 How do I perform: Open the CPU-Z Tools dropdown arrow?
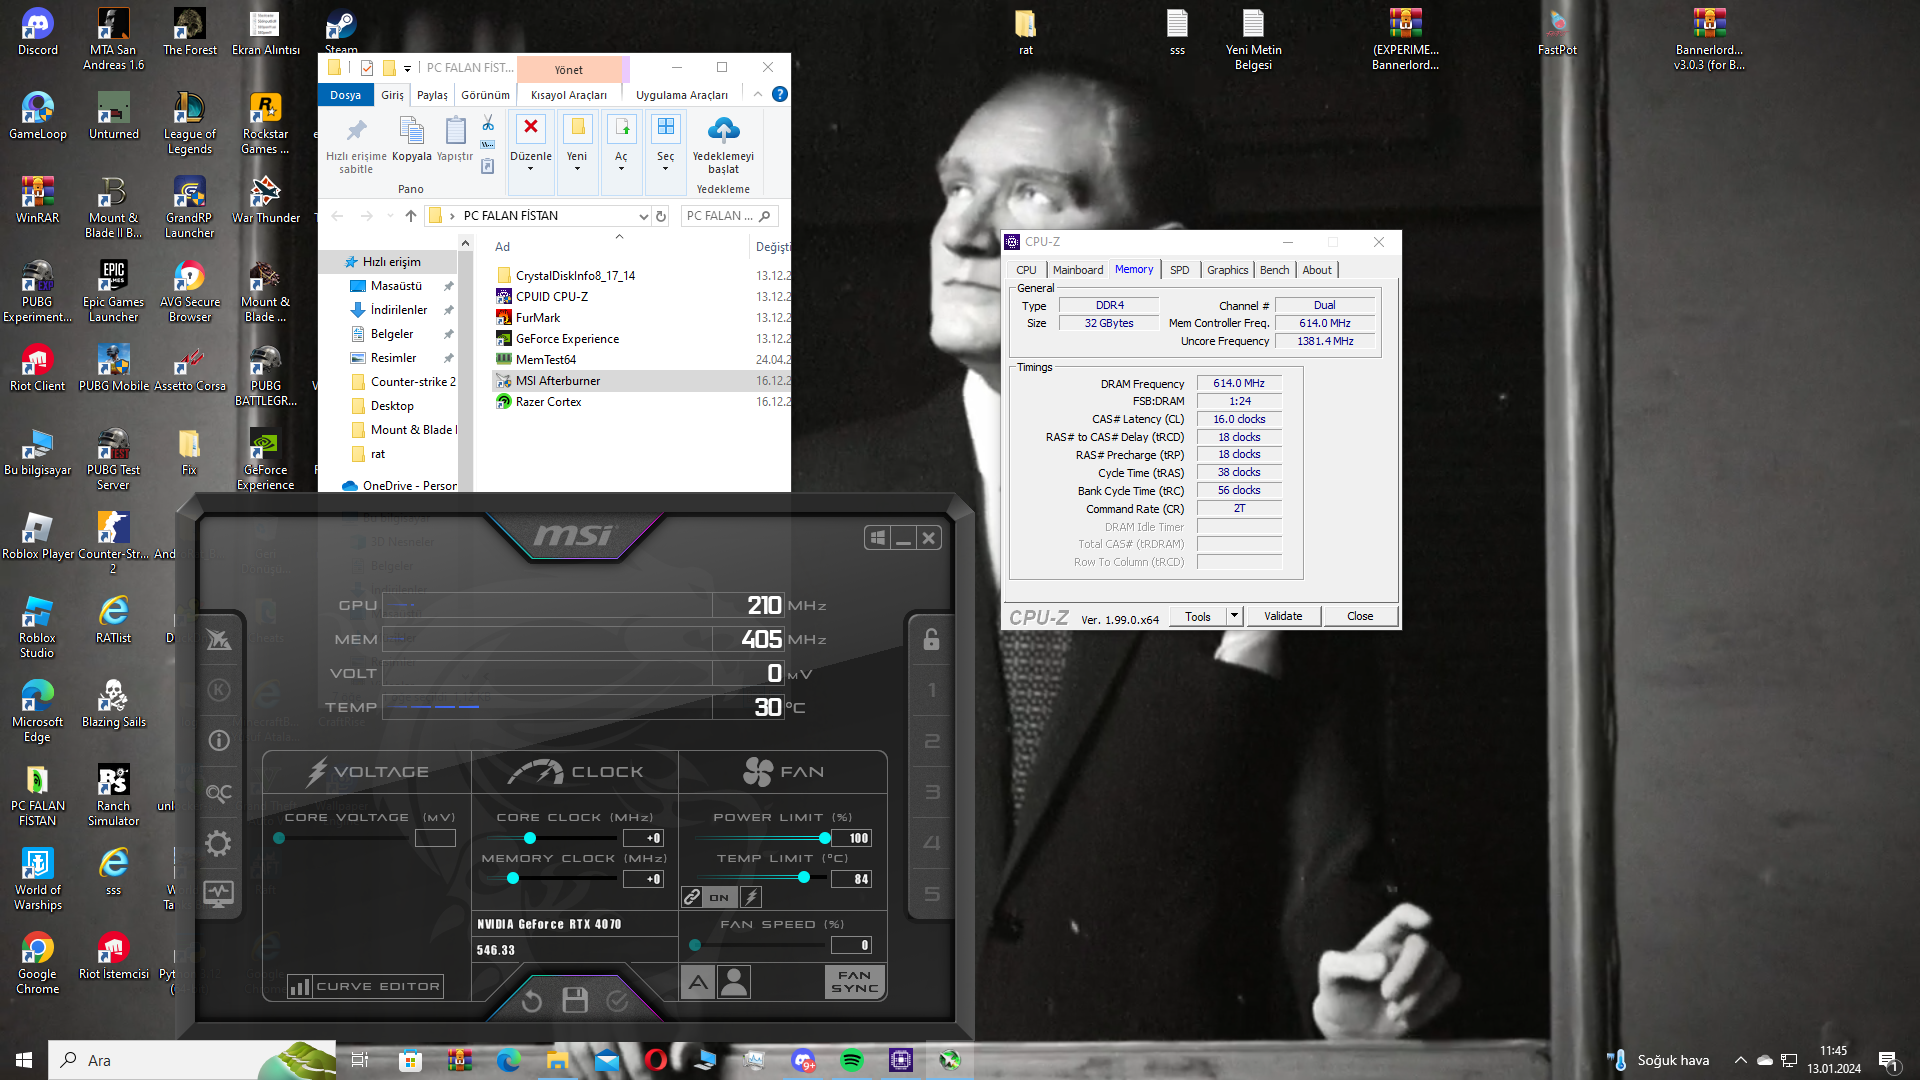tap(1234, 616)
